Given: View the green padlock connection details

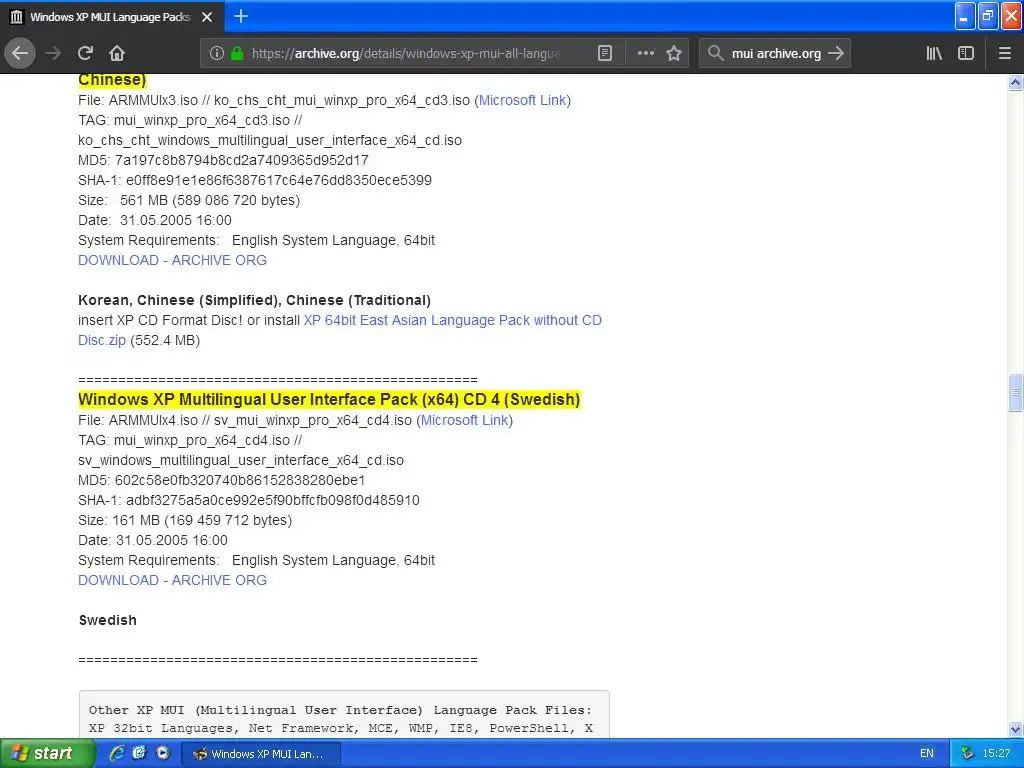Looking at the screenshot, I should [237, 54].
